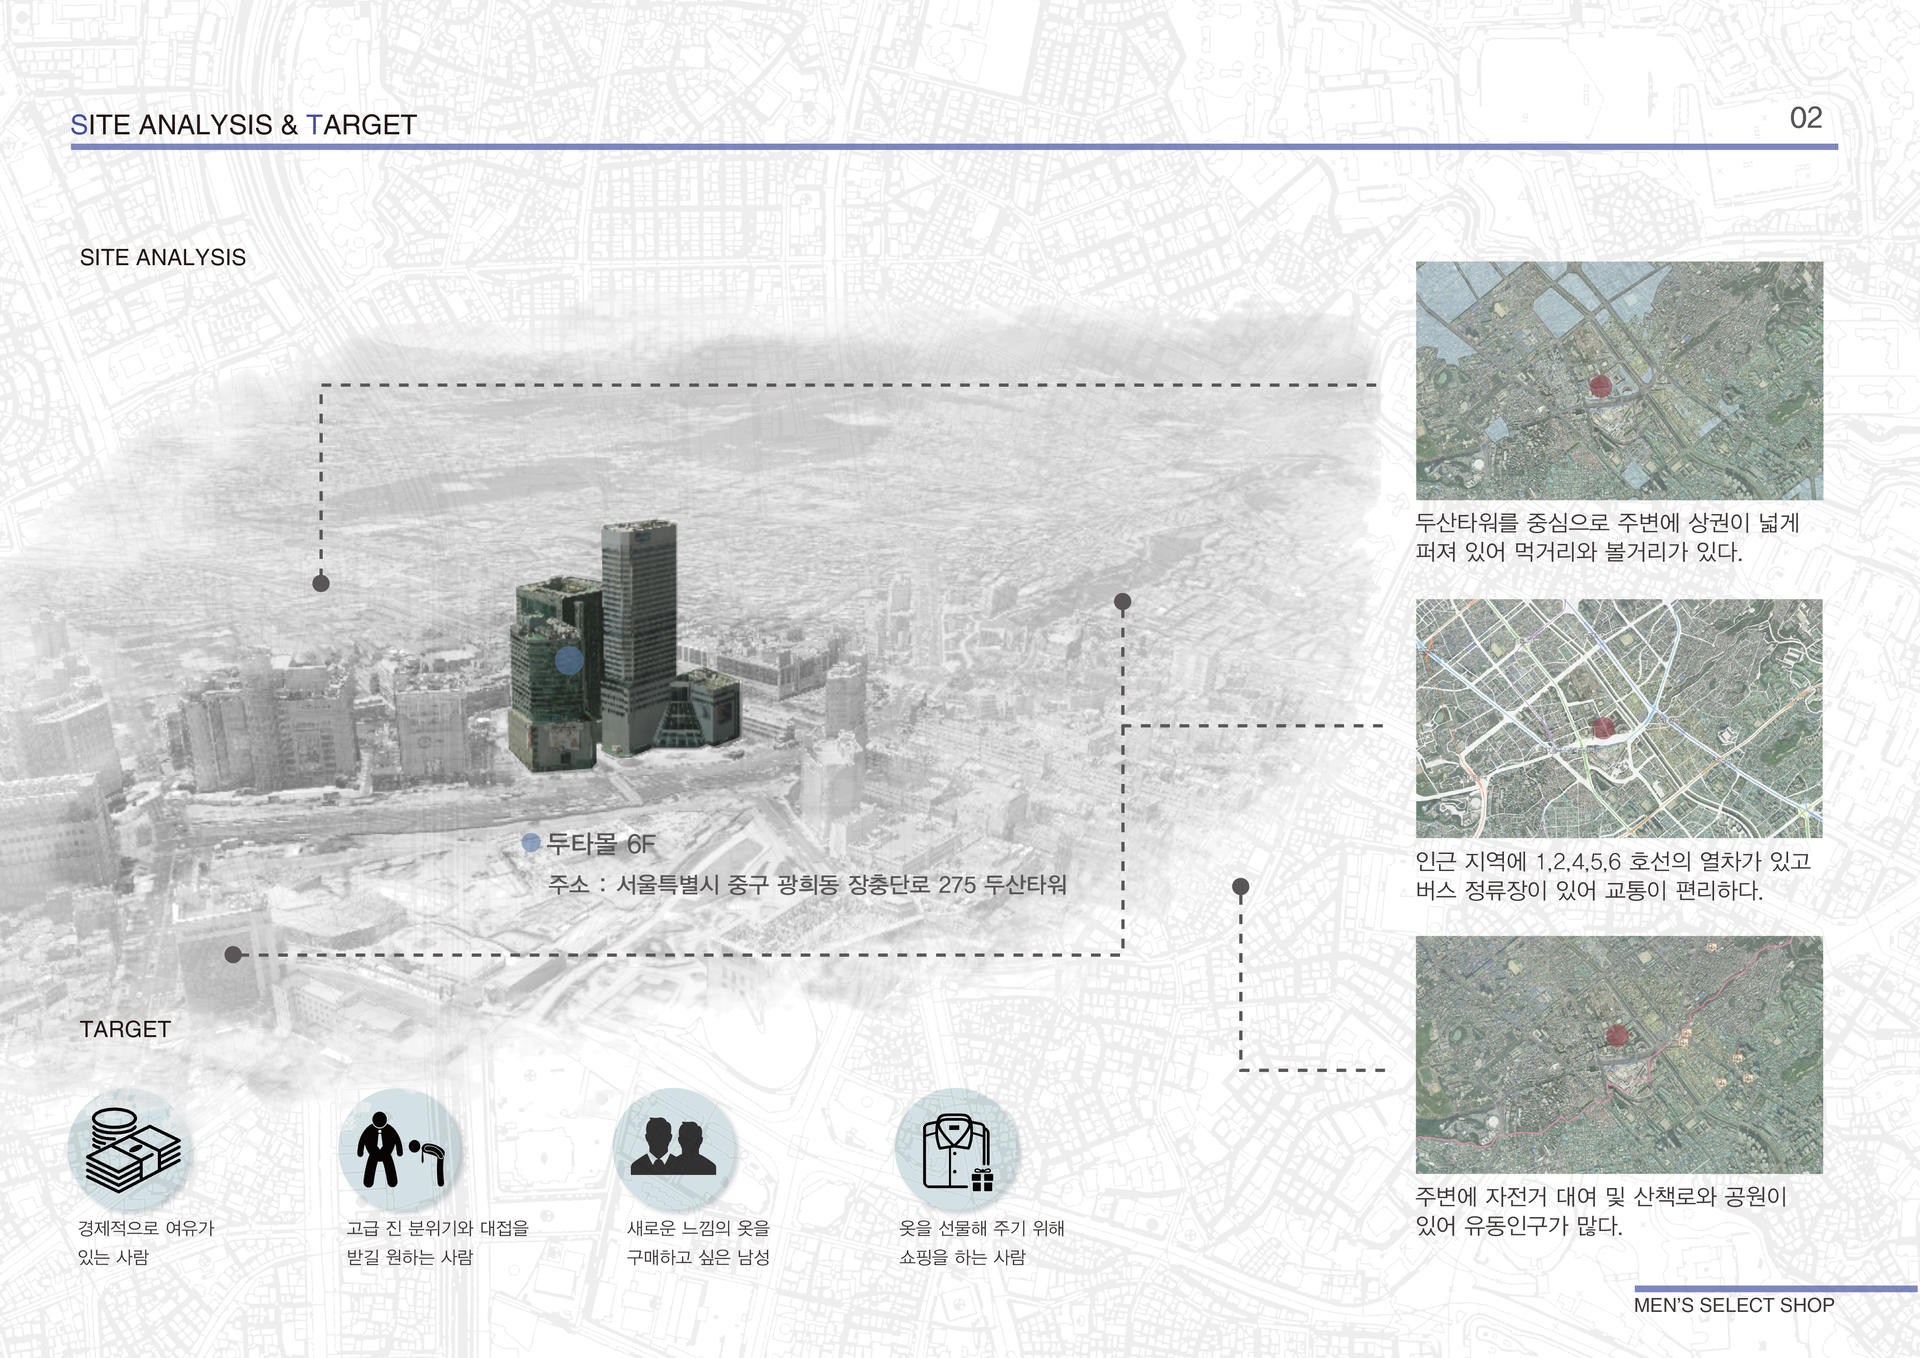Click the caption 고급 진 분위기와 대접을

438,1228
